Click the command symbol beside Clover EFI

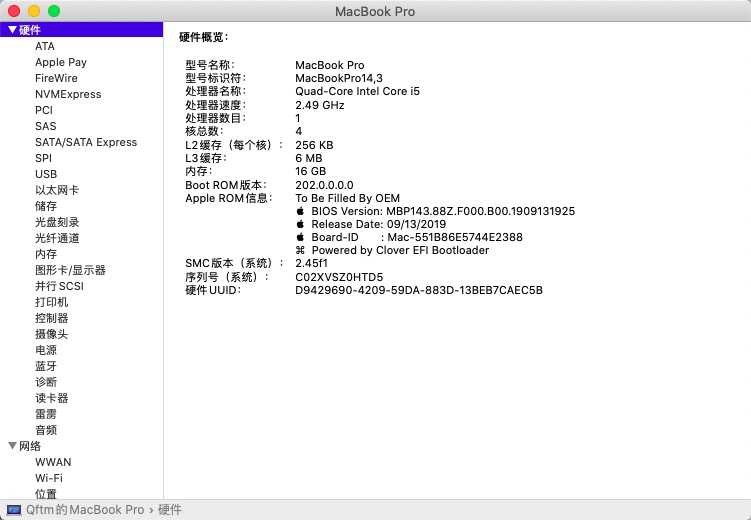[300, 250]
